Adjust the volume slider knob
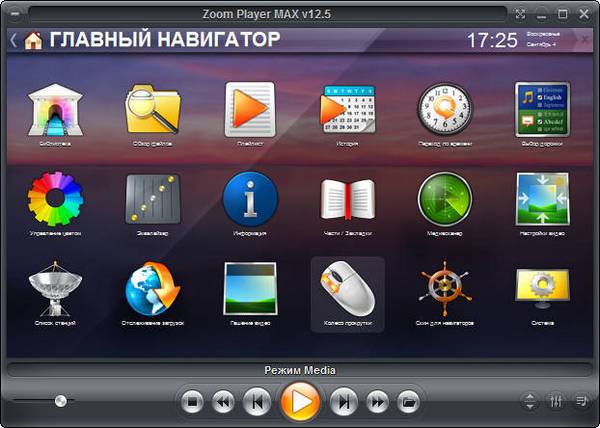Viewport: 600px width, 428px height. point(60,401)
